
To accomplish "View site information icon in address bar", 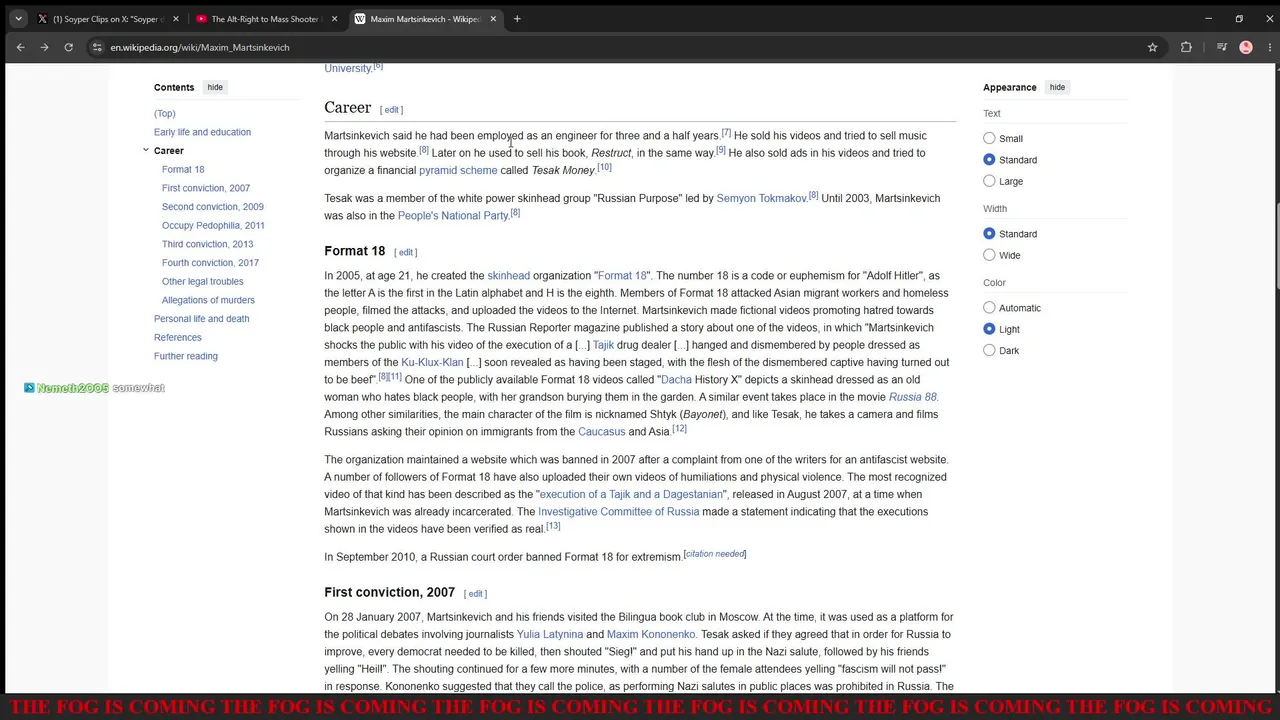I will point(97,47).
